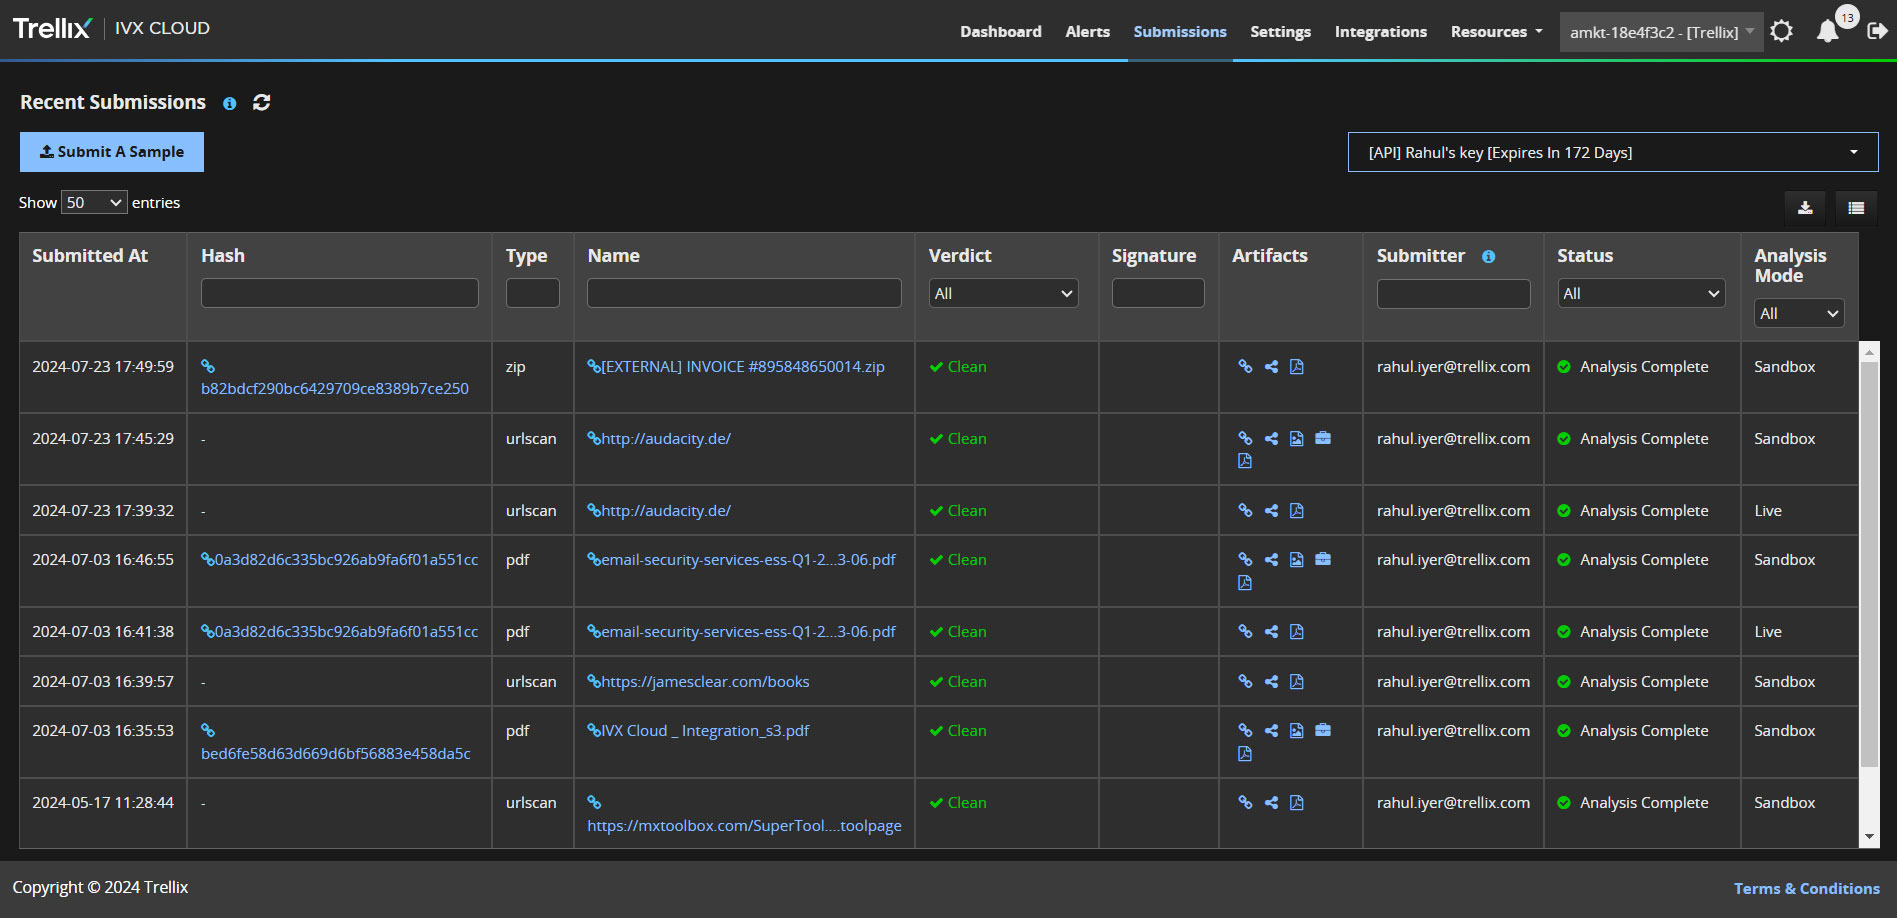Click 'Clean' verdict in INVOICE zip row
The width and height of the screenshot is (1897, 918).
[967, 367]
